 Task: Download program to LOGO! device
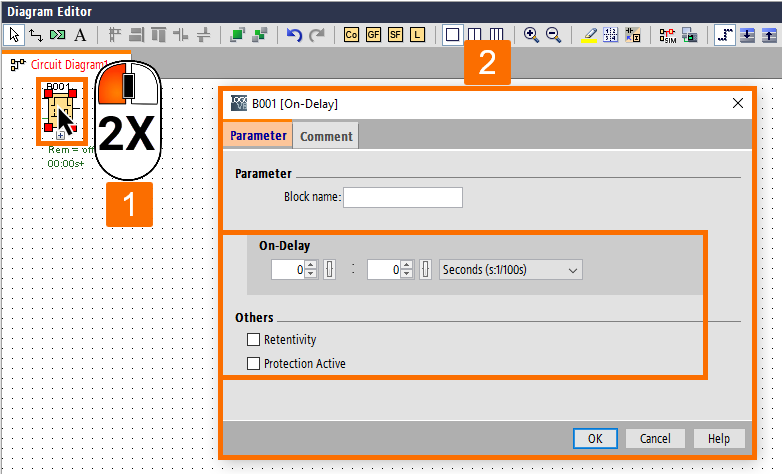(x=747, y=35)
